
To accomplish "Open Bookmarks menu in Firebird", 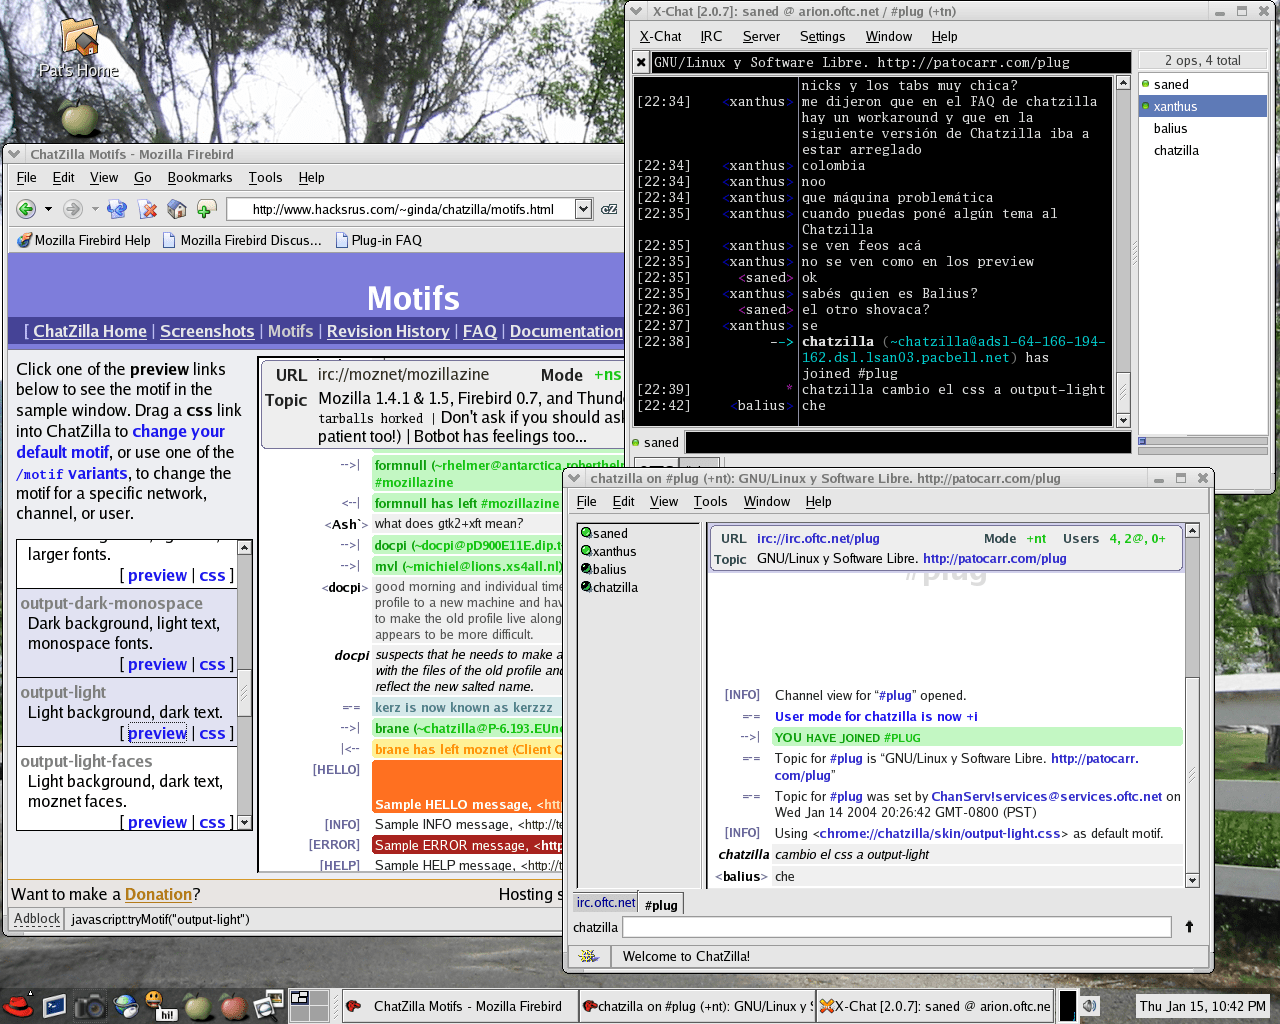I will (200, 177).
